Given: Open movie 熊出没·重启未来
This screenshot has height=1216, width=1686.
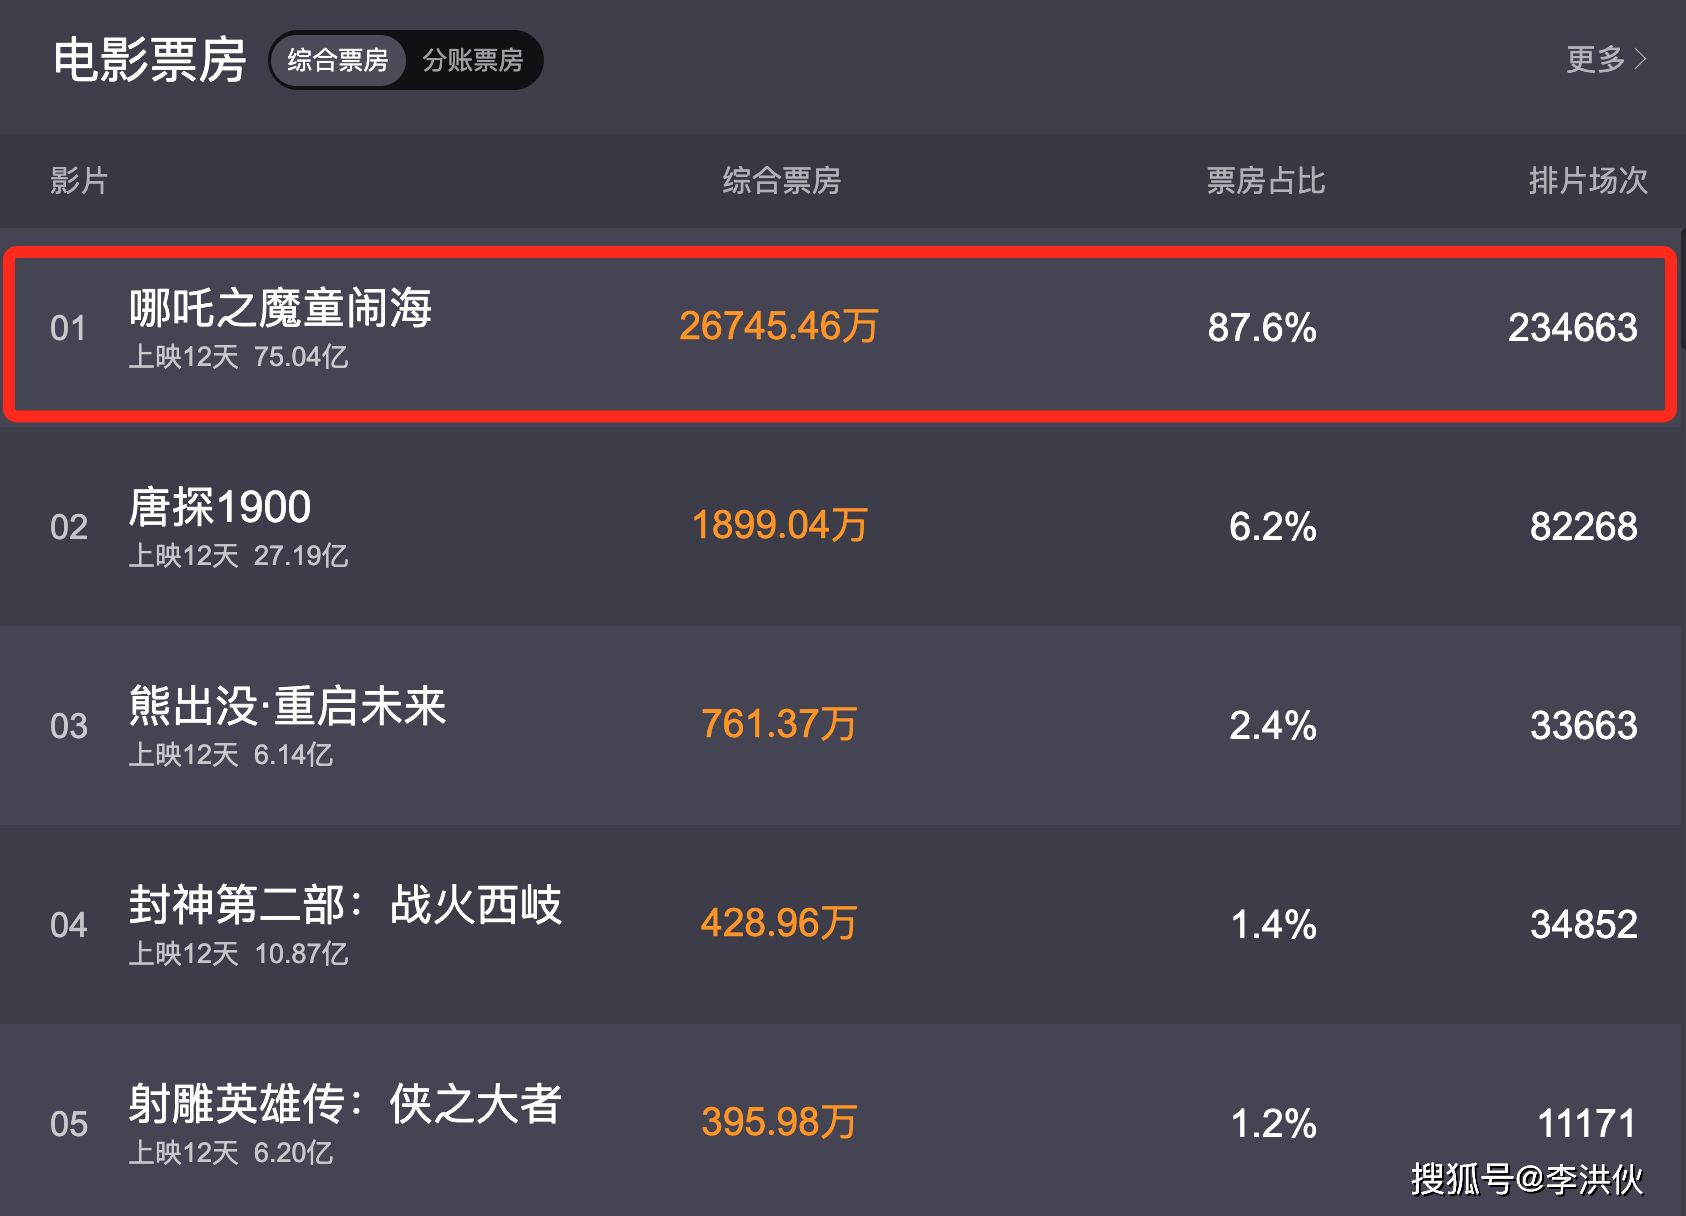Looking at the screenshot, I should coord(287,705).
